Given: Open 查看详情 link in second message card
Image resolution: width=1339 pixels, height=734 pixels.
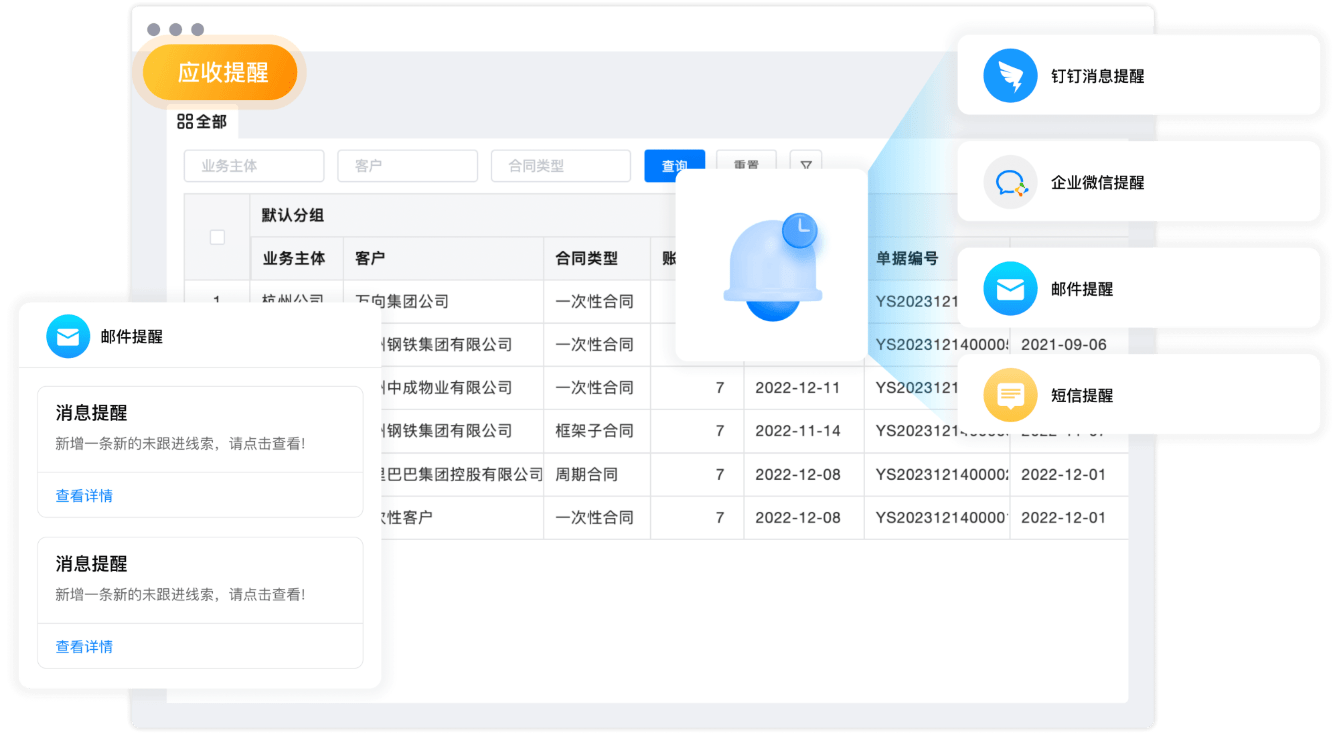Looking at the screenshot, I should tap(84, 647).
